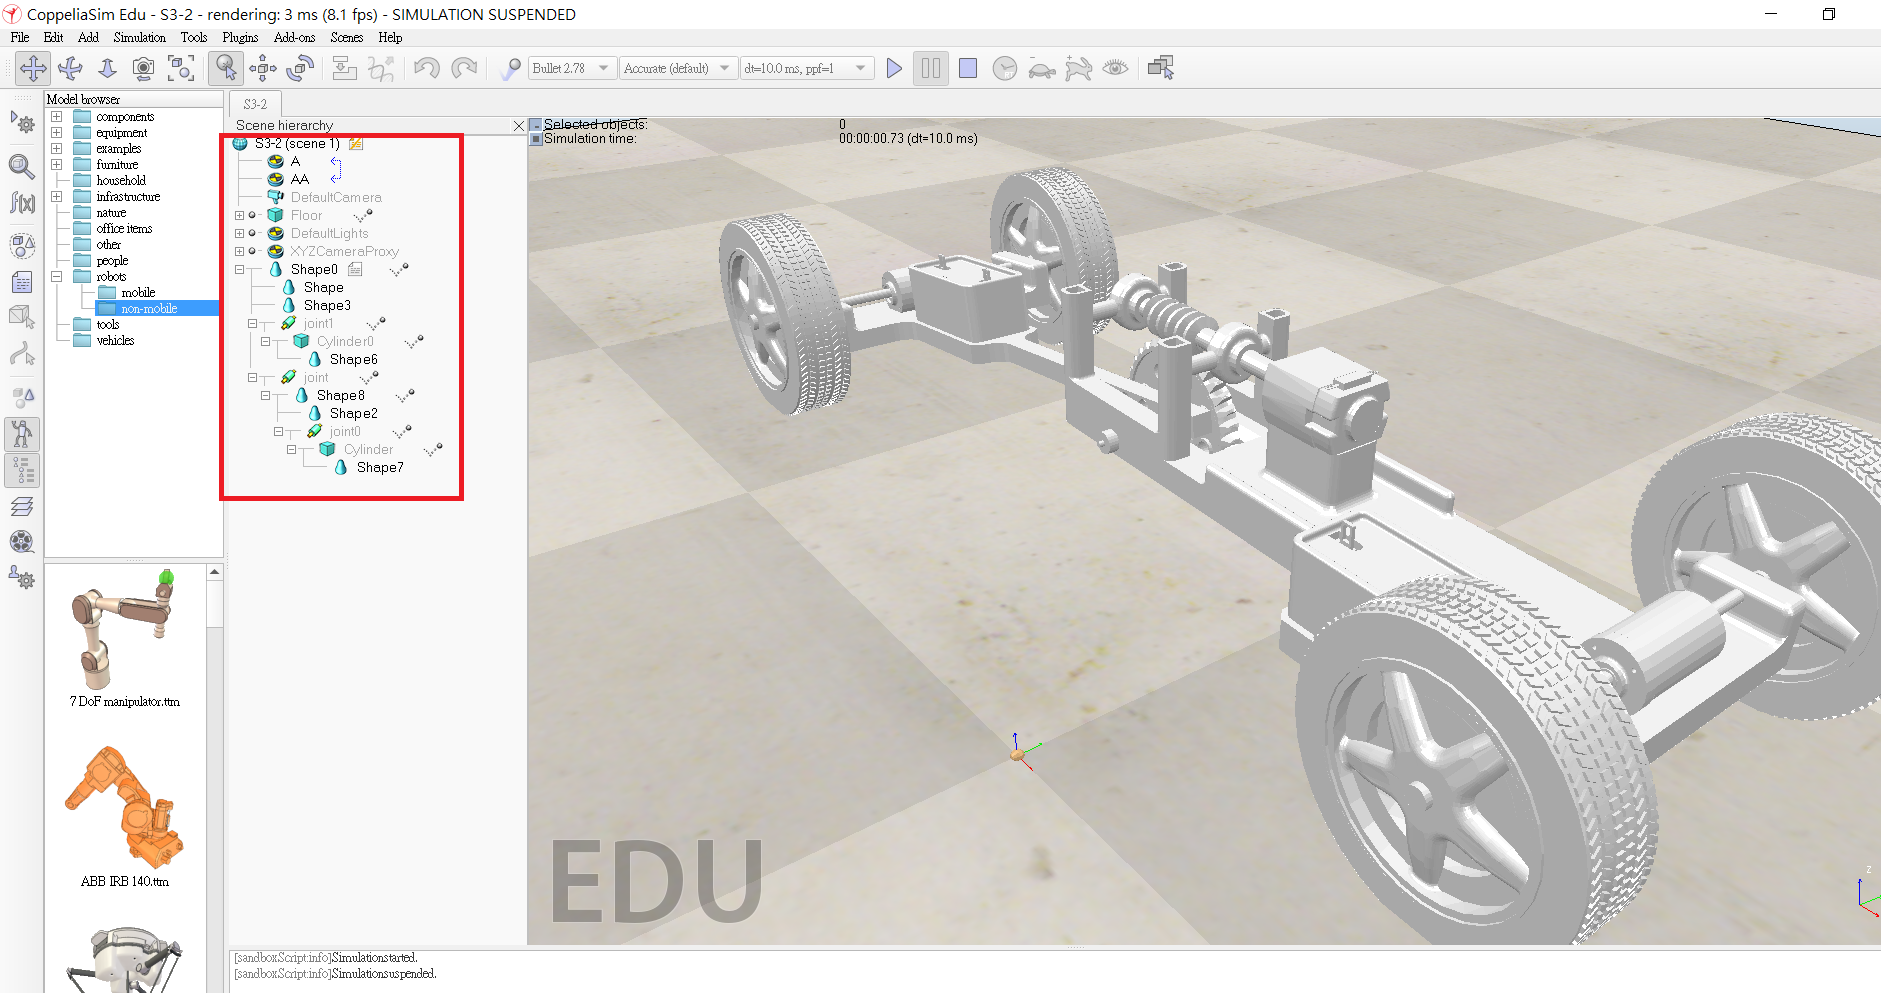Toggle threaded rendering eye icon
Viewport: 1881px width, 993px height.
(1116, 68)
